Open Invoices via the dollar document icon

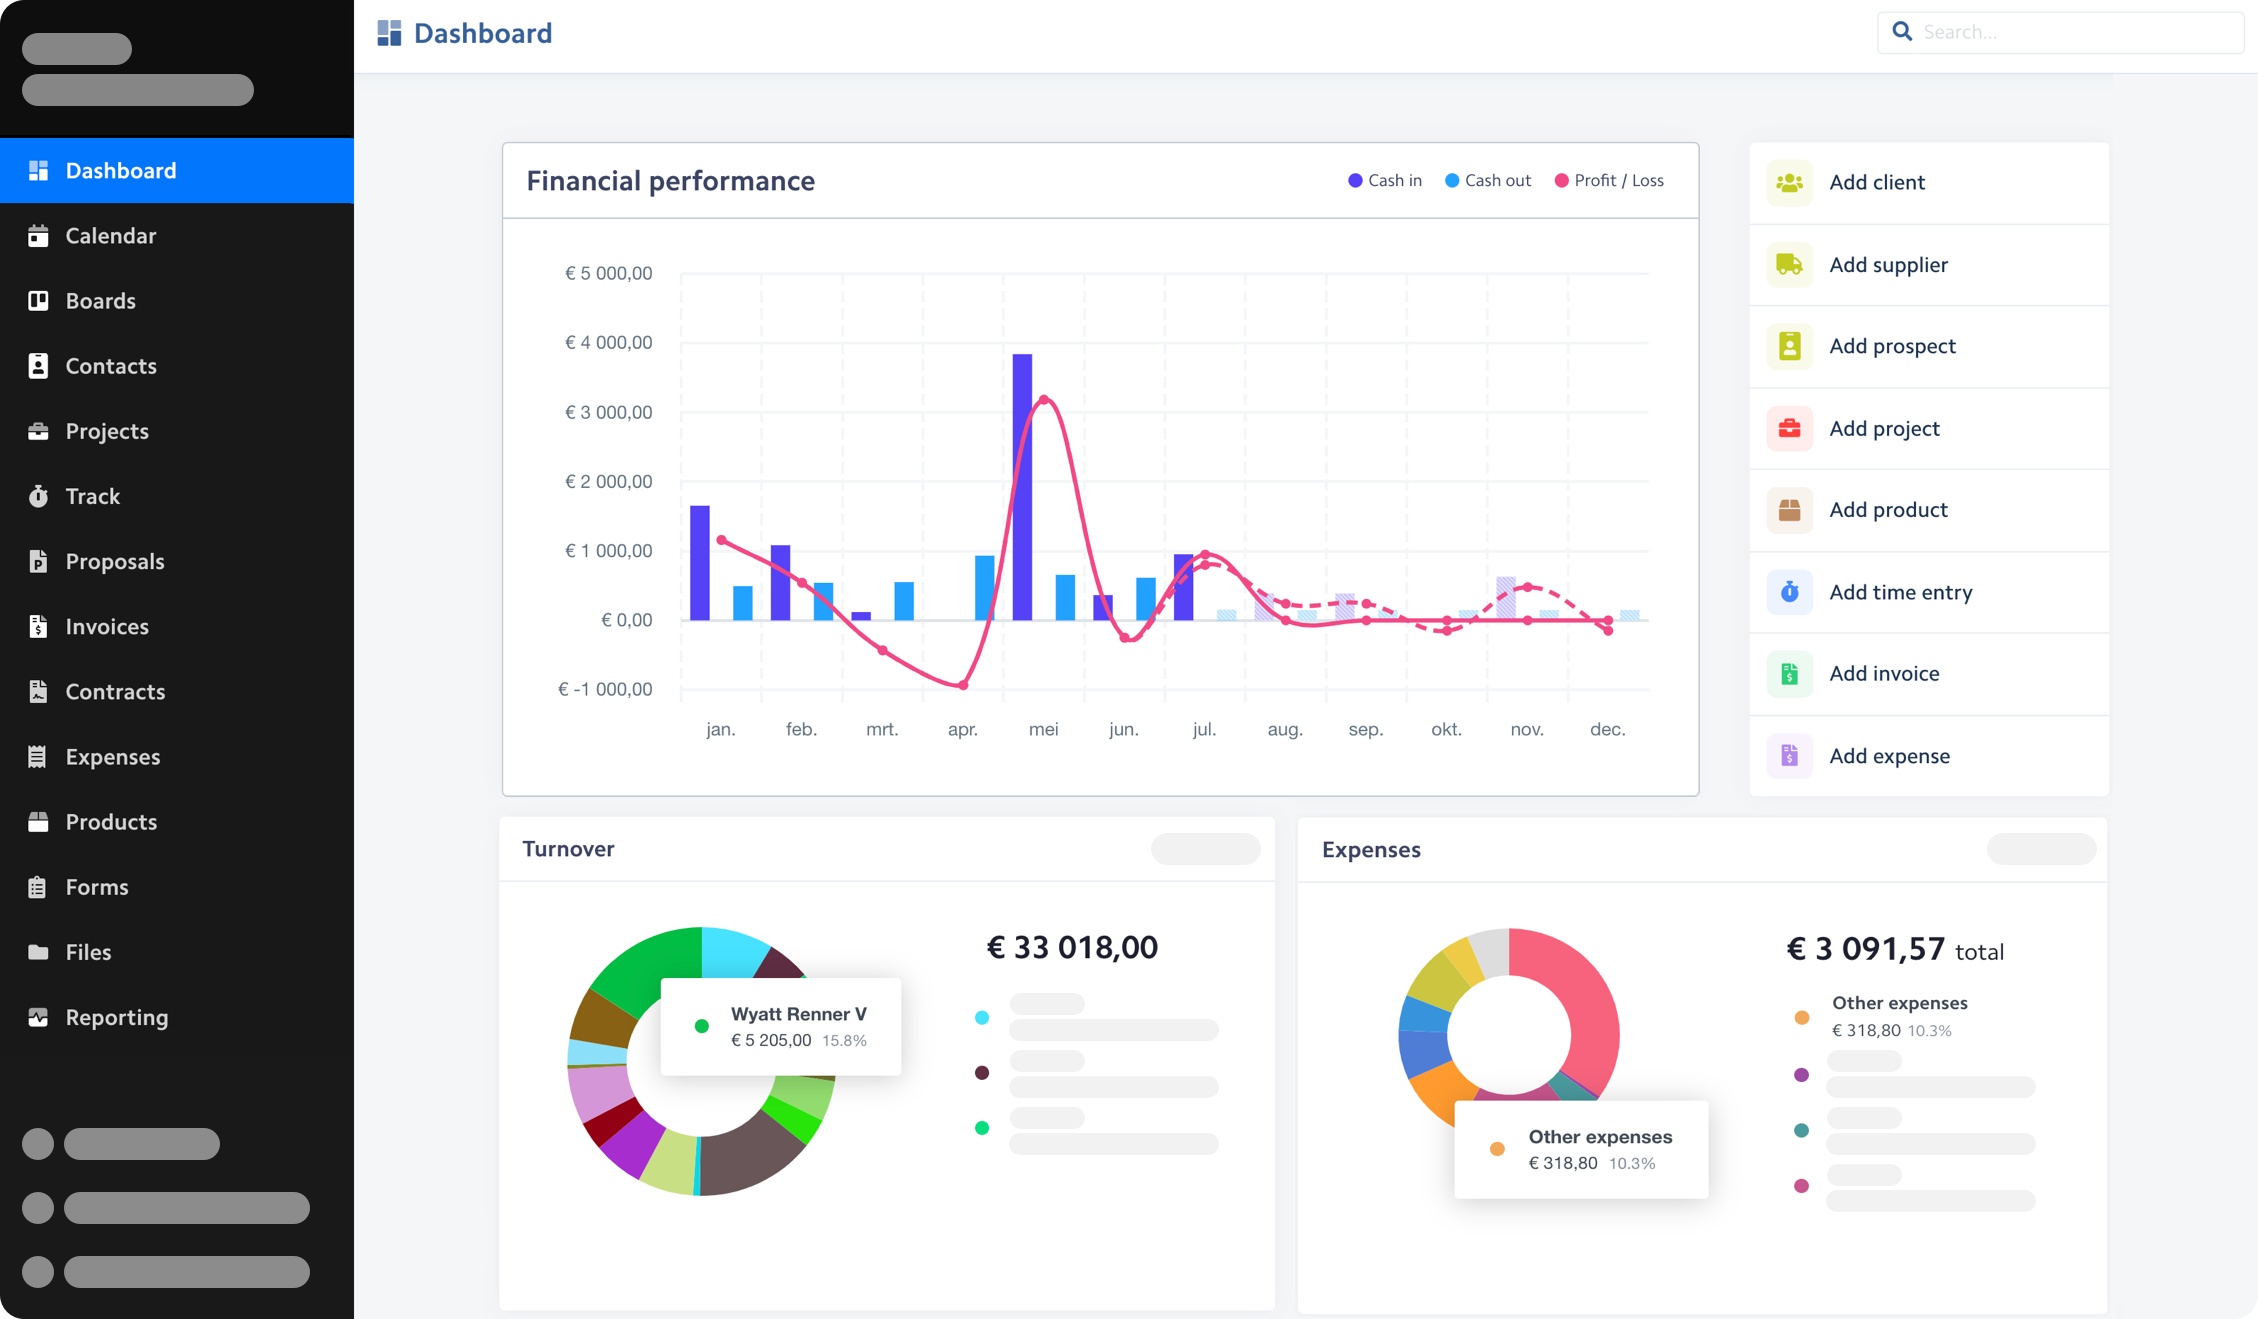pos(39,626)
